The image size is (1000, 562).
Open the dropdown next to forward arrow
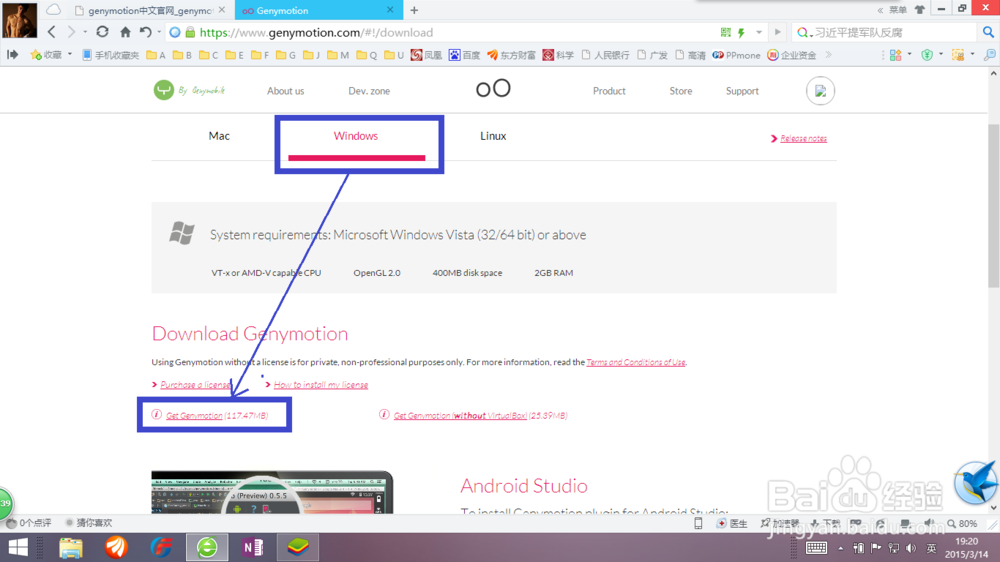pyautogui.click(x=85, y=32)
